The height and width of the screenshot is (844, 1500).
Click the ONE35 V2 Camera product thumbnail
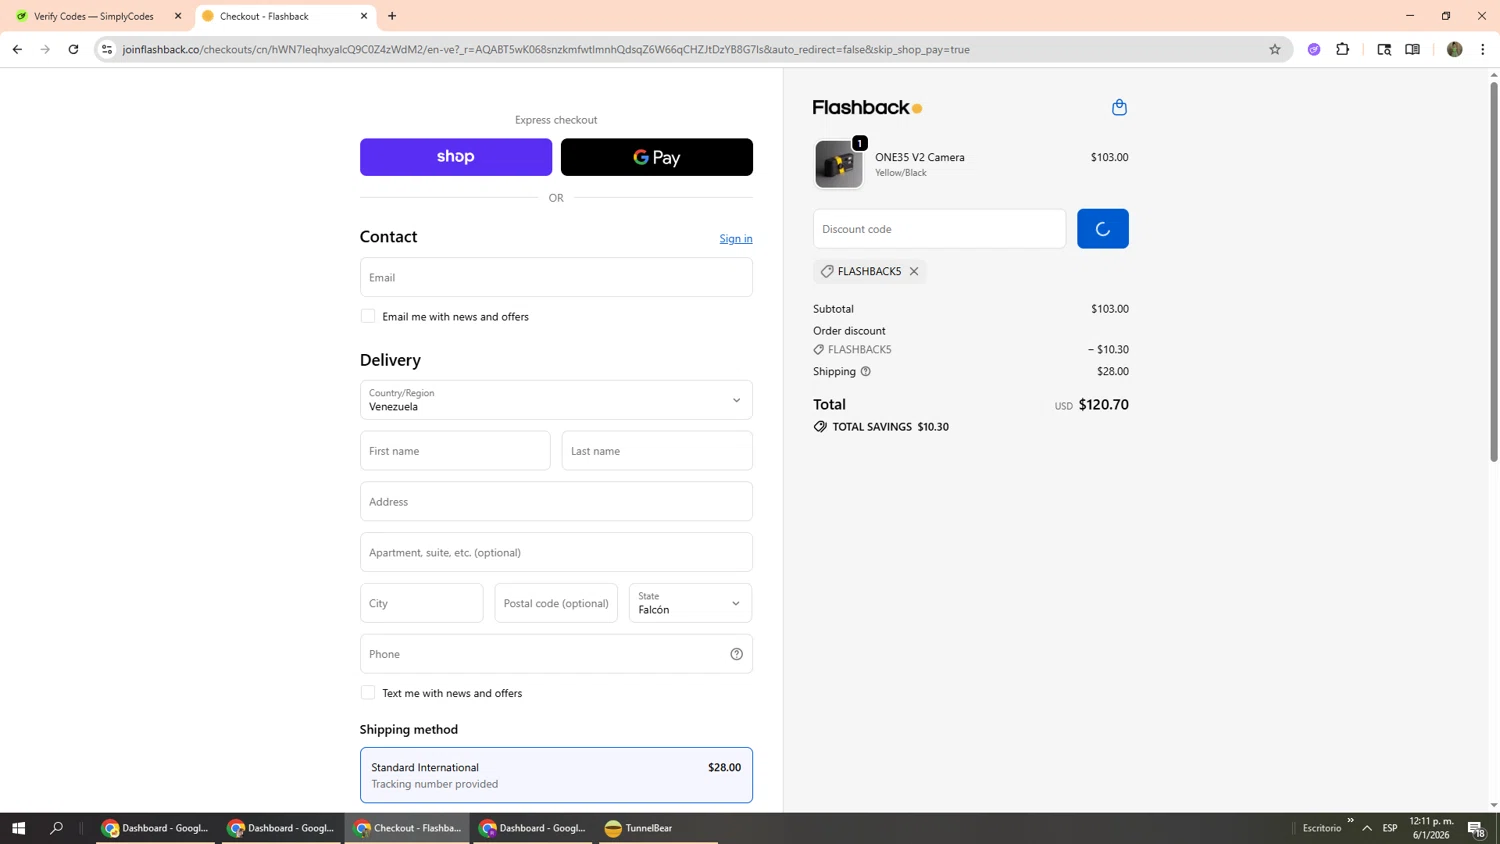838,164
